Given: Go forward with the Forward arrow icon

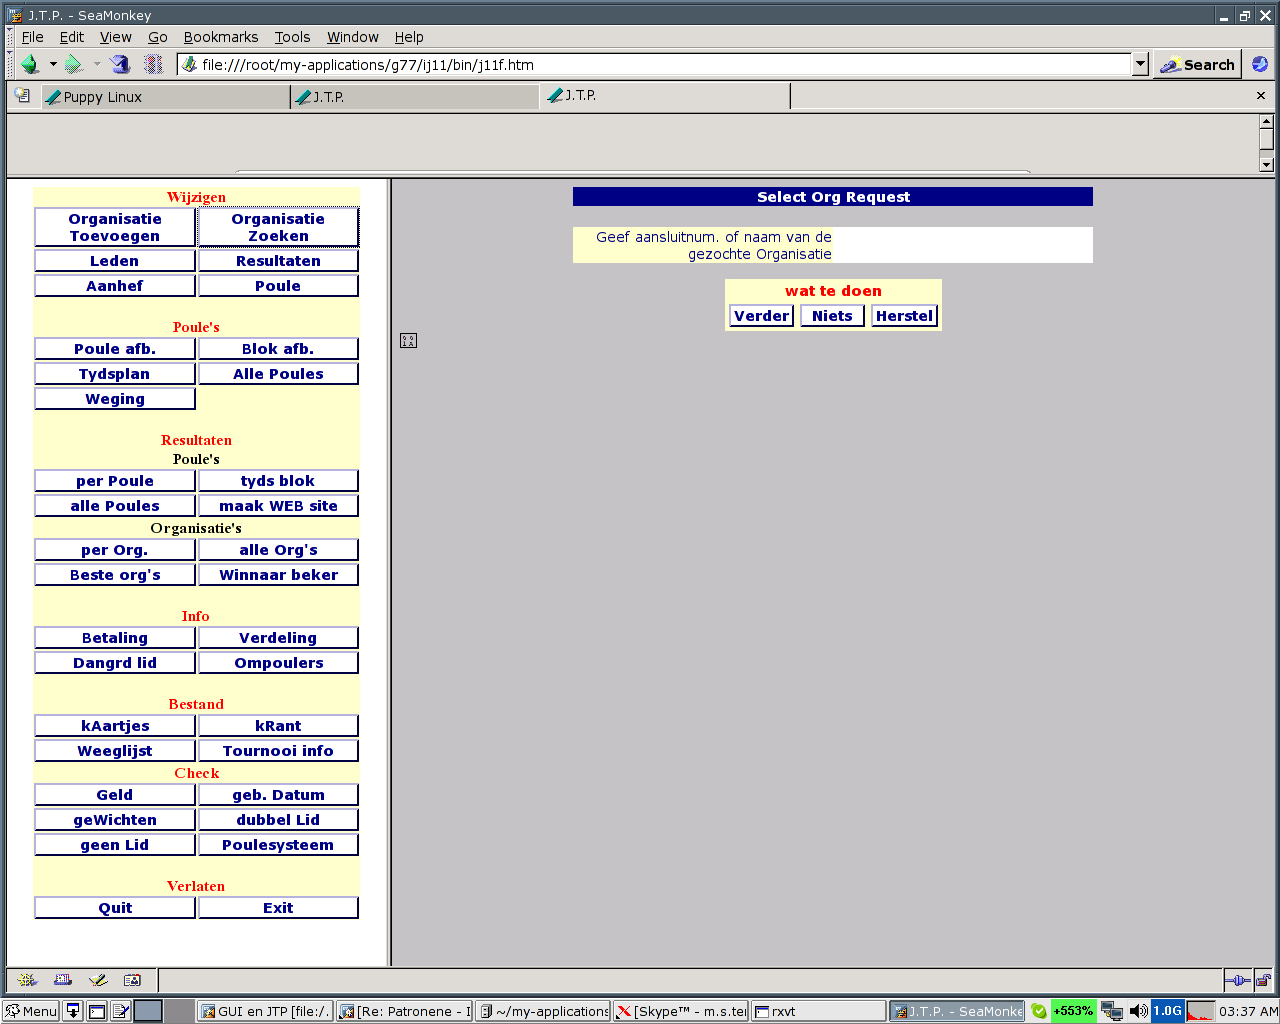Looking at the screenshot, I should click(x=74, y=65).
